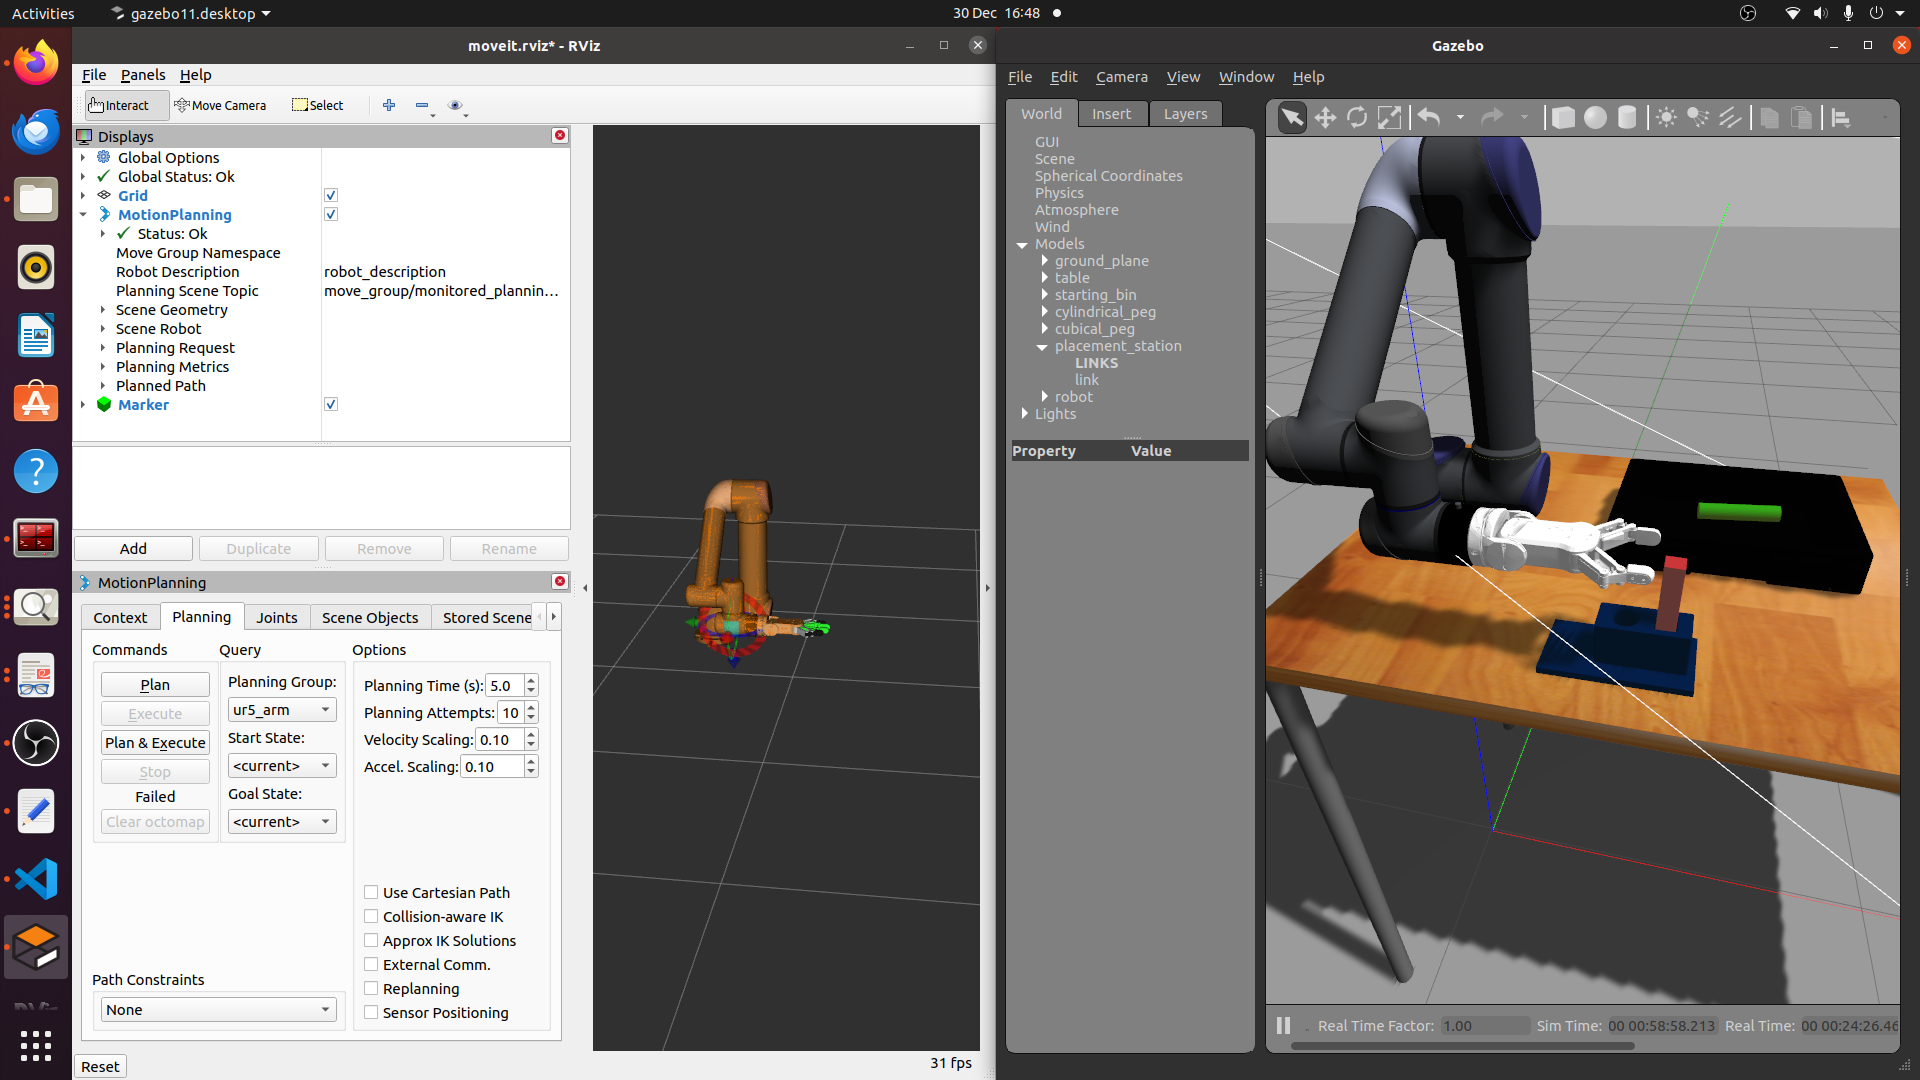Activate the Gazebo translate mode tool
Screen dimensions: 1920x1080
point(1325,118)
